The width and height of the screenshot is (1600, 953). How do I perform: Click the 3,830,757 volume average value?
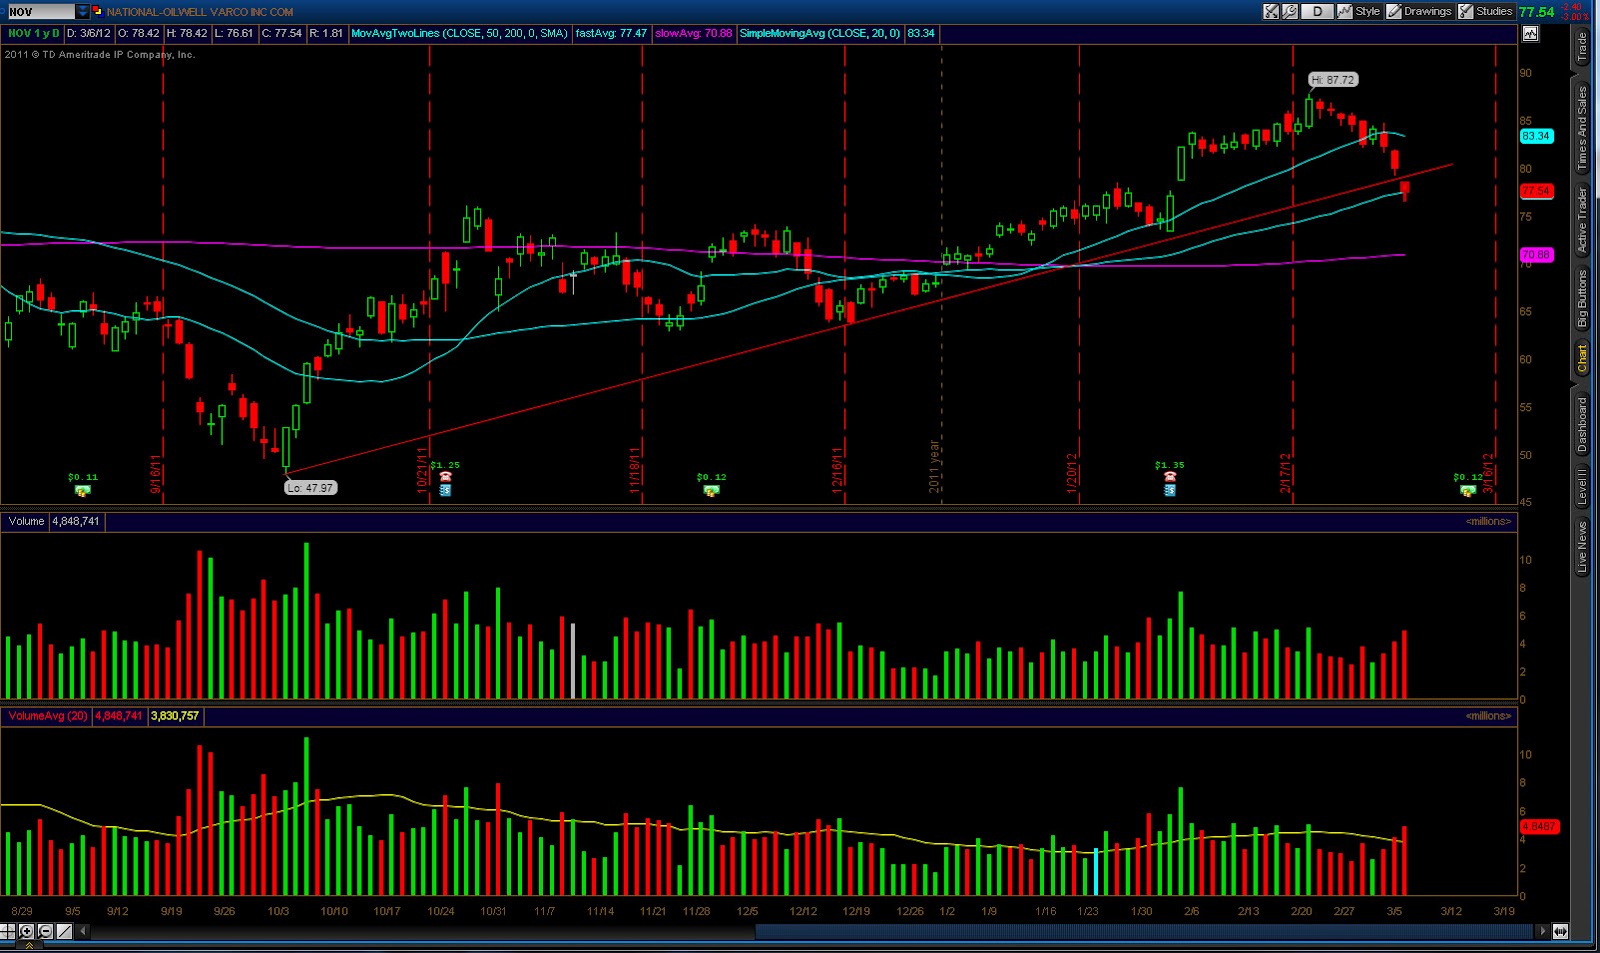pyautogui.click(x=175, y=716)
